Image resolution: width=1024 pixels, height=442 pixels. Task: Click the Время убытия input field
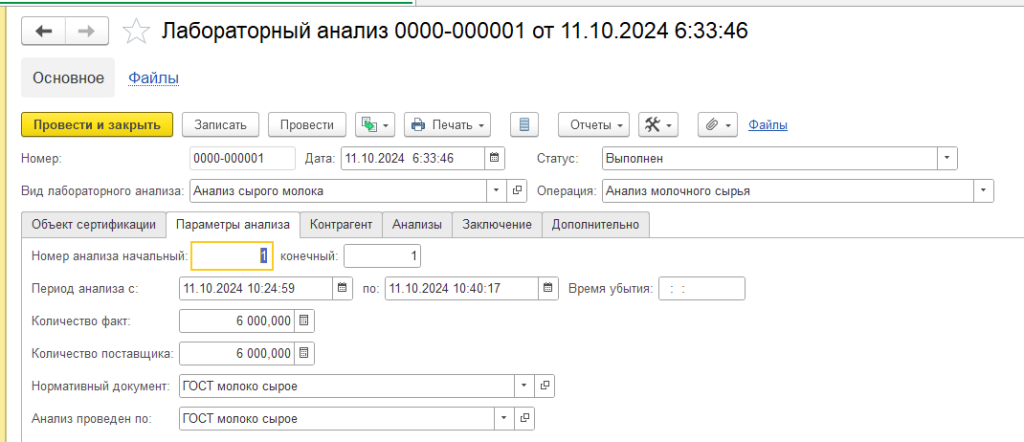[x=701, y=289]
